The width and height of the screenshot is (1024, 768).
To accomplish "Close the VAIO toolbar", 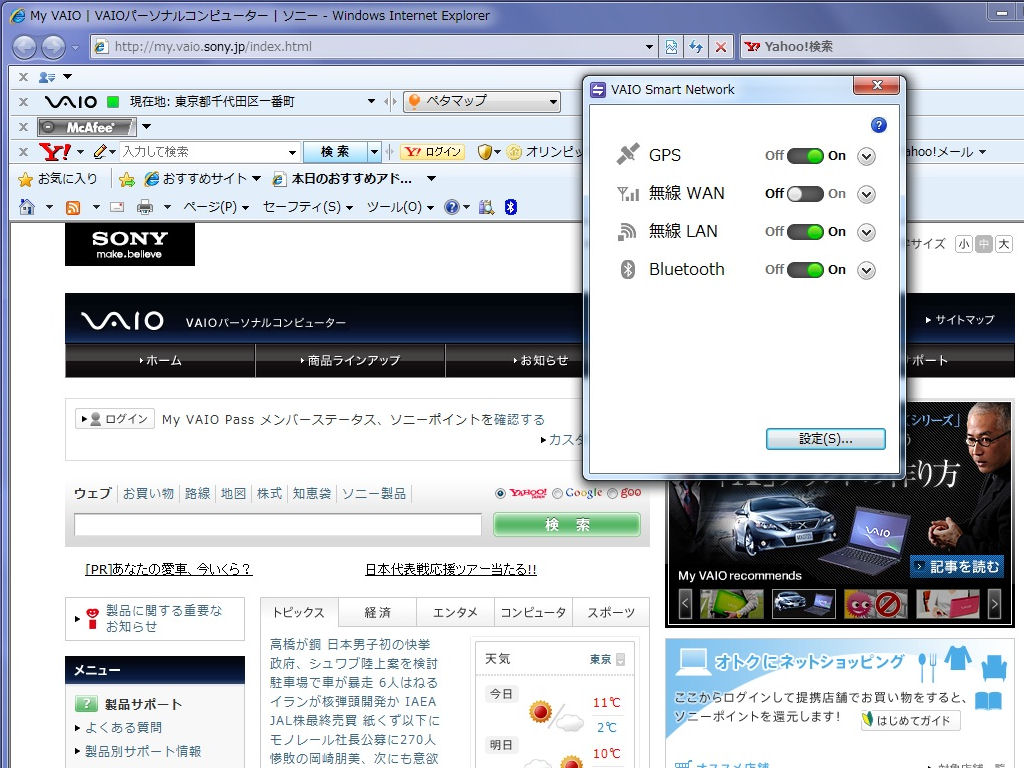I will click(24, 102).
